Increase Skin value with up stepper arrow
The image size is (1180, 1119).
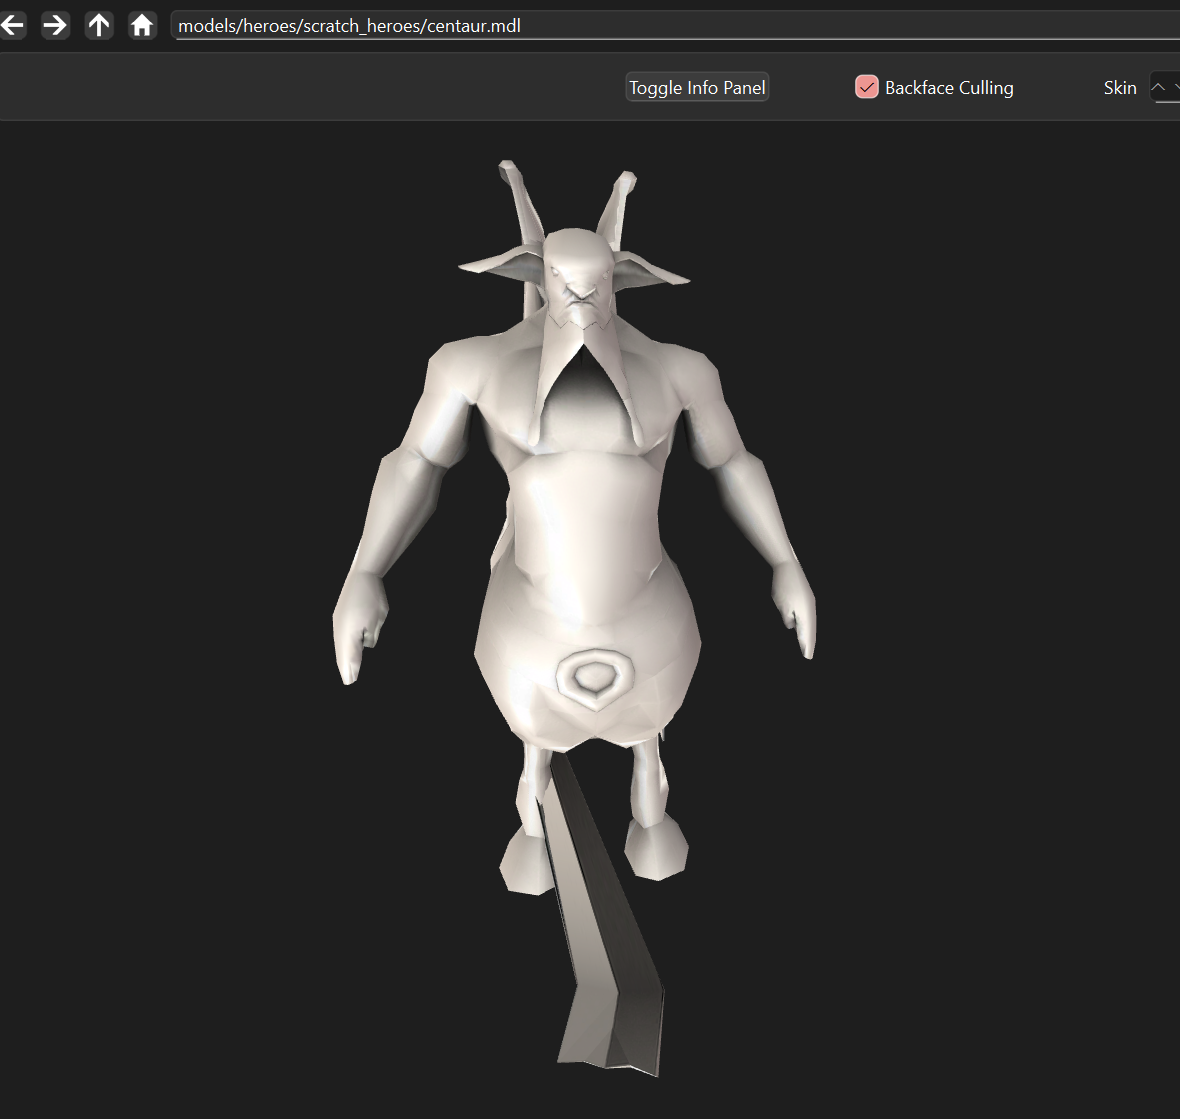pyautogui.click(x=1159, y=87)
